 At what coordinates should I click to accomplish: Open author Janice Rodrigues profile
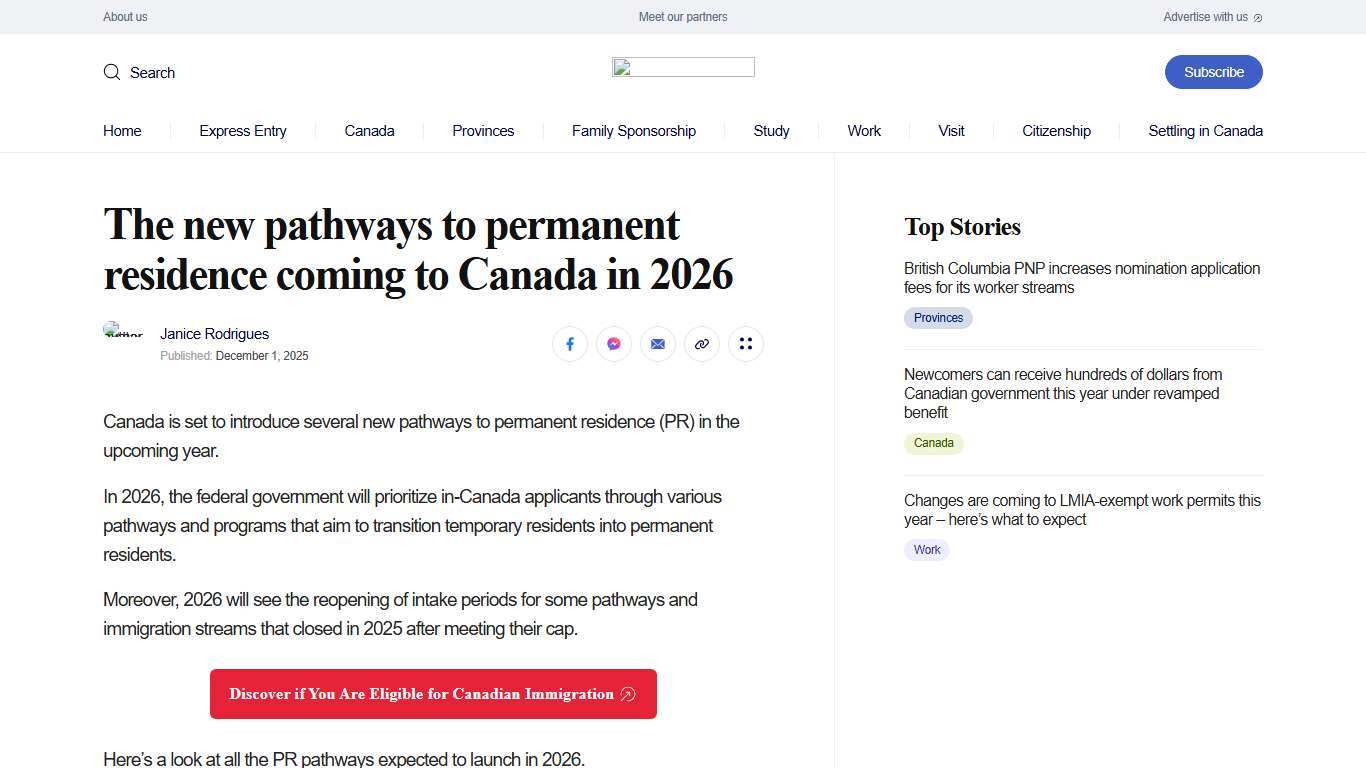pyautogui.click(x=214, y=334)
